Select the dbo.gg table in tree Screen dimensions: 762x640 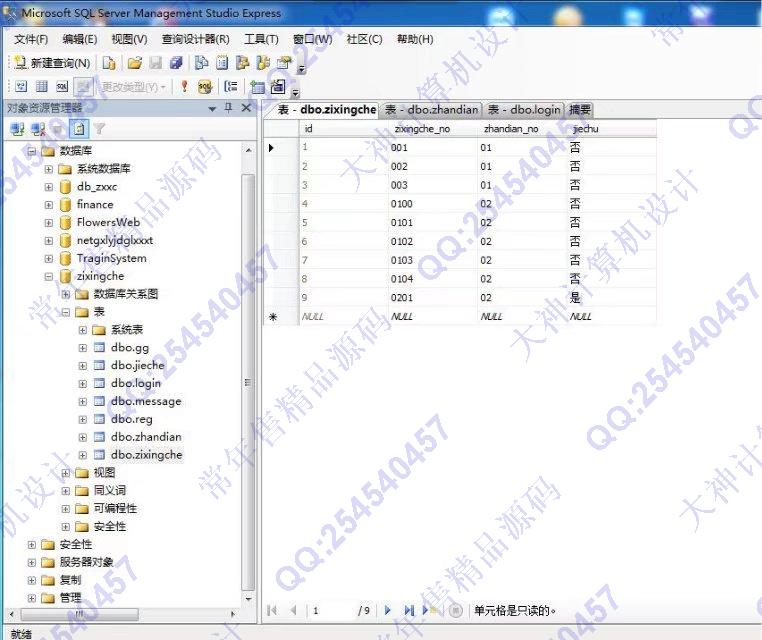pyautogui.click(x=130, y=348)
